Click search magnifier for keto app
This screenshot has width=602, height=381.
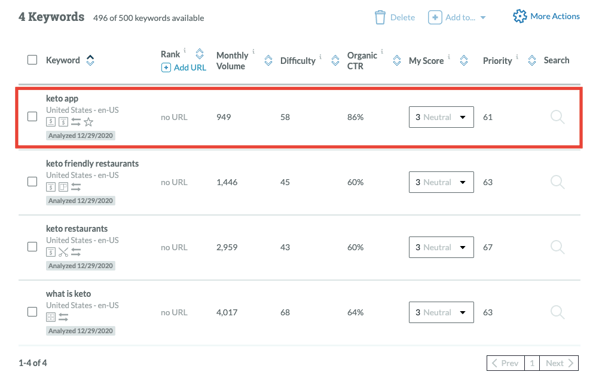pyautogui.click(x=557, y=117)
